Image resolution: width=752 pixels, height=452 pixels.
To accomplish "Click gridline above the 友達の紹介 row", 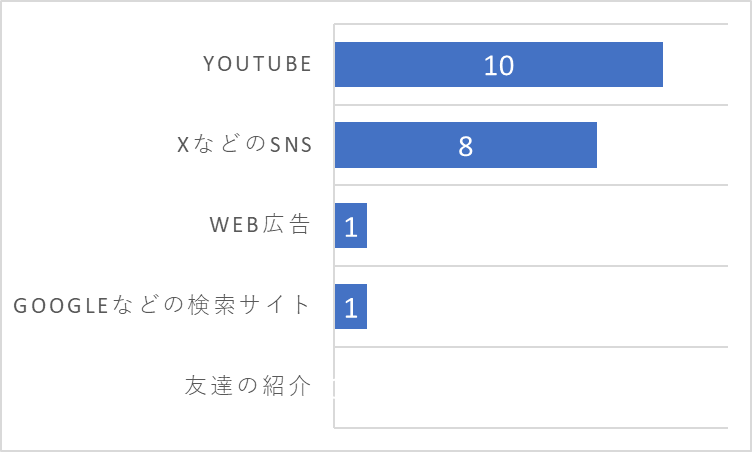I will point(531,346).
